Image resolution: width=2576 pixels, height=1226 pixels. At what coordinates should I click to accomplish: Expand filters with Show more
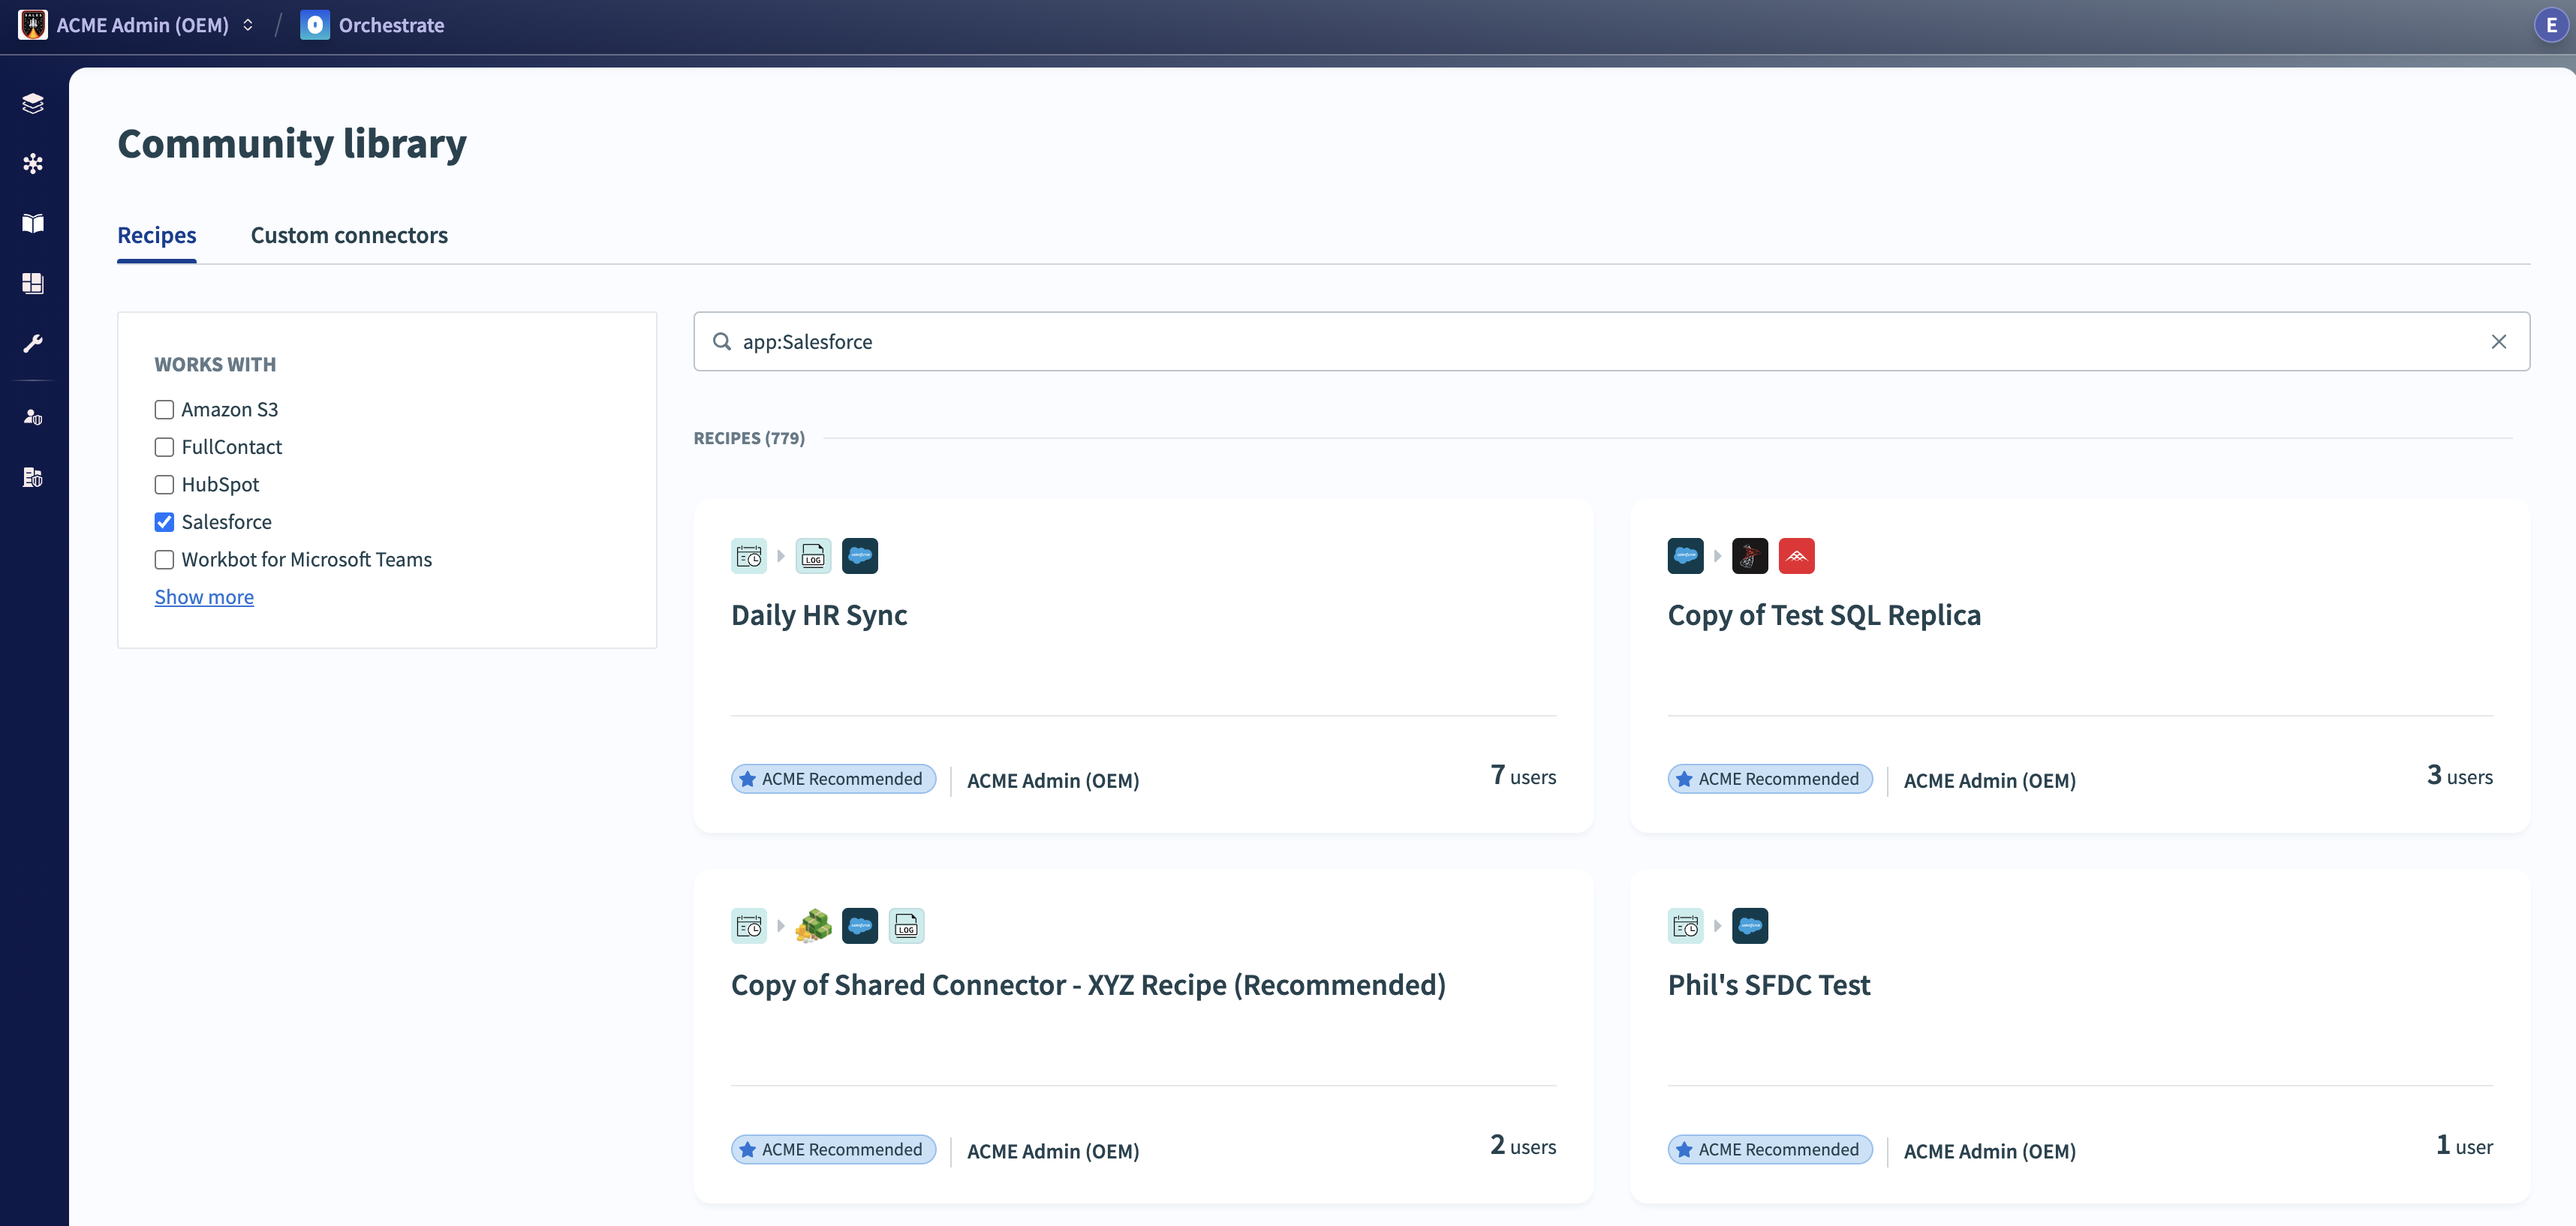204,596
